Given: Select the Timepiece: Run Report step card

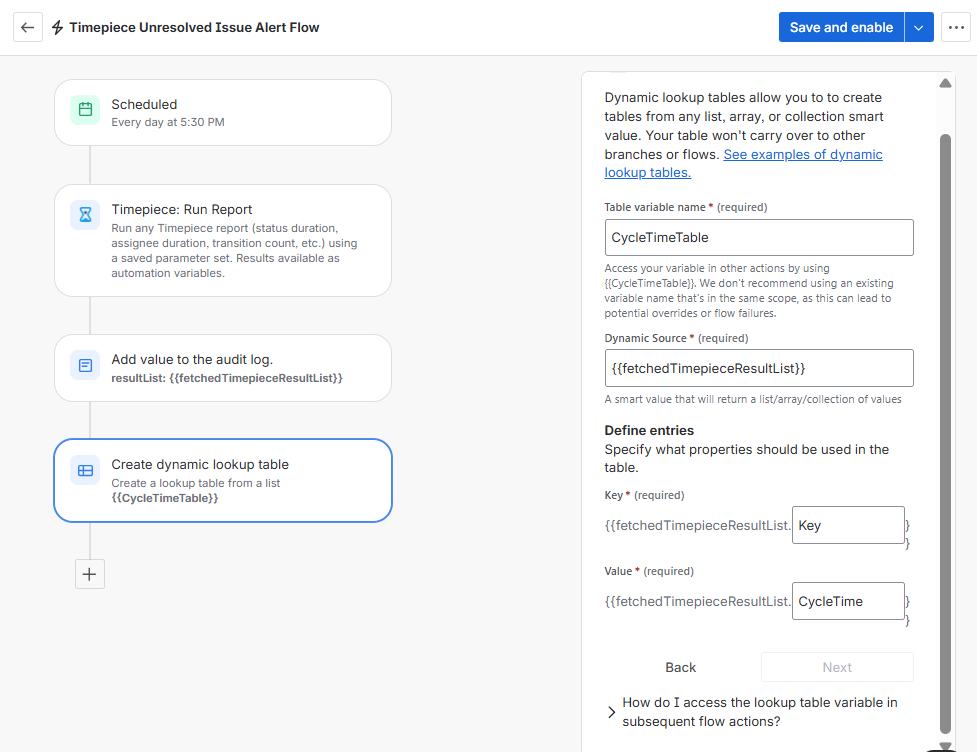Looking at the screenshot, I should [223, 240].
